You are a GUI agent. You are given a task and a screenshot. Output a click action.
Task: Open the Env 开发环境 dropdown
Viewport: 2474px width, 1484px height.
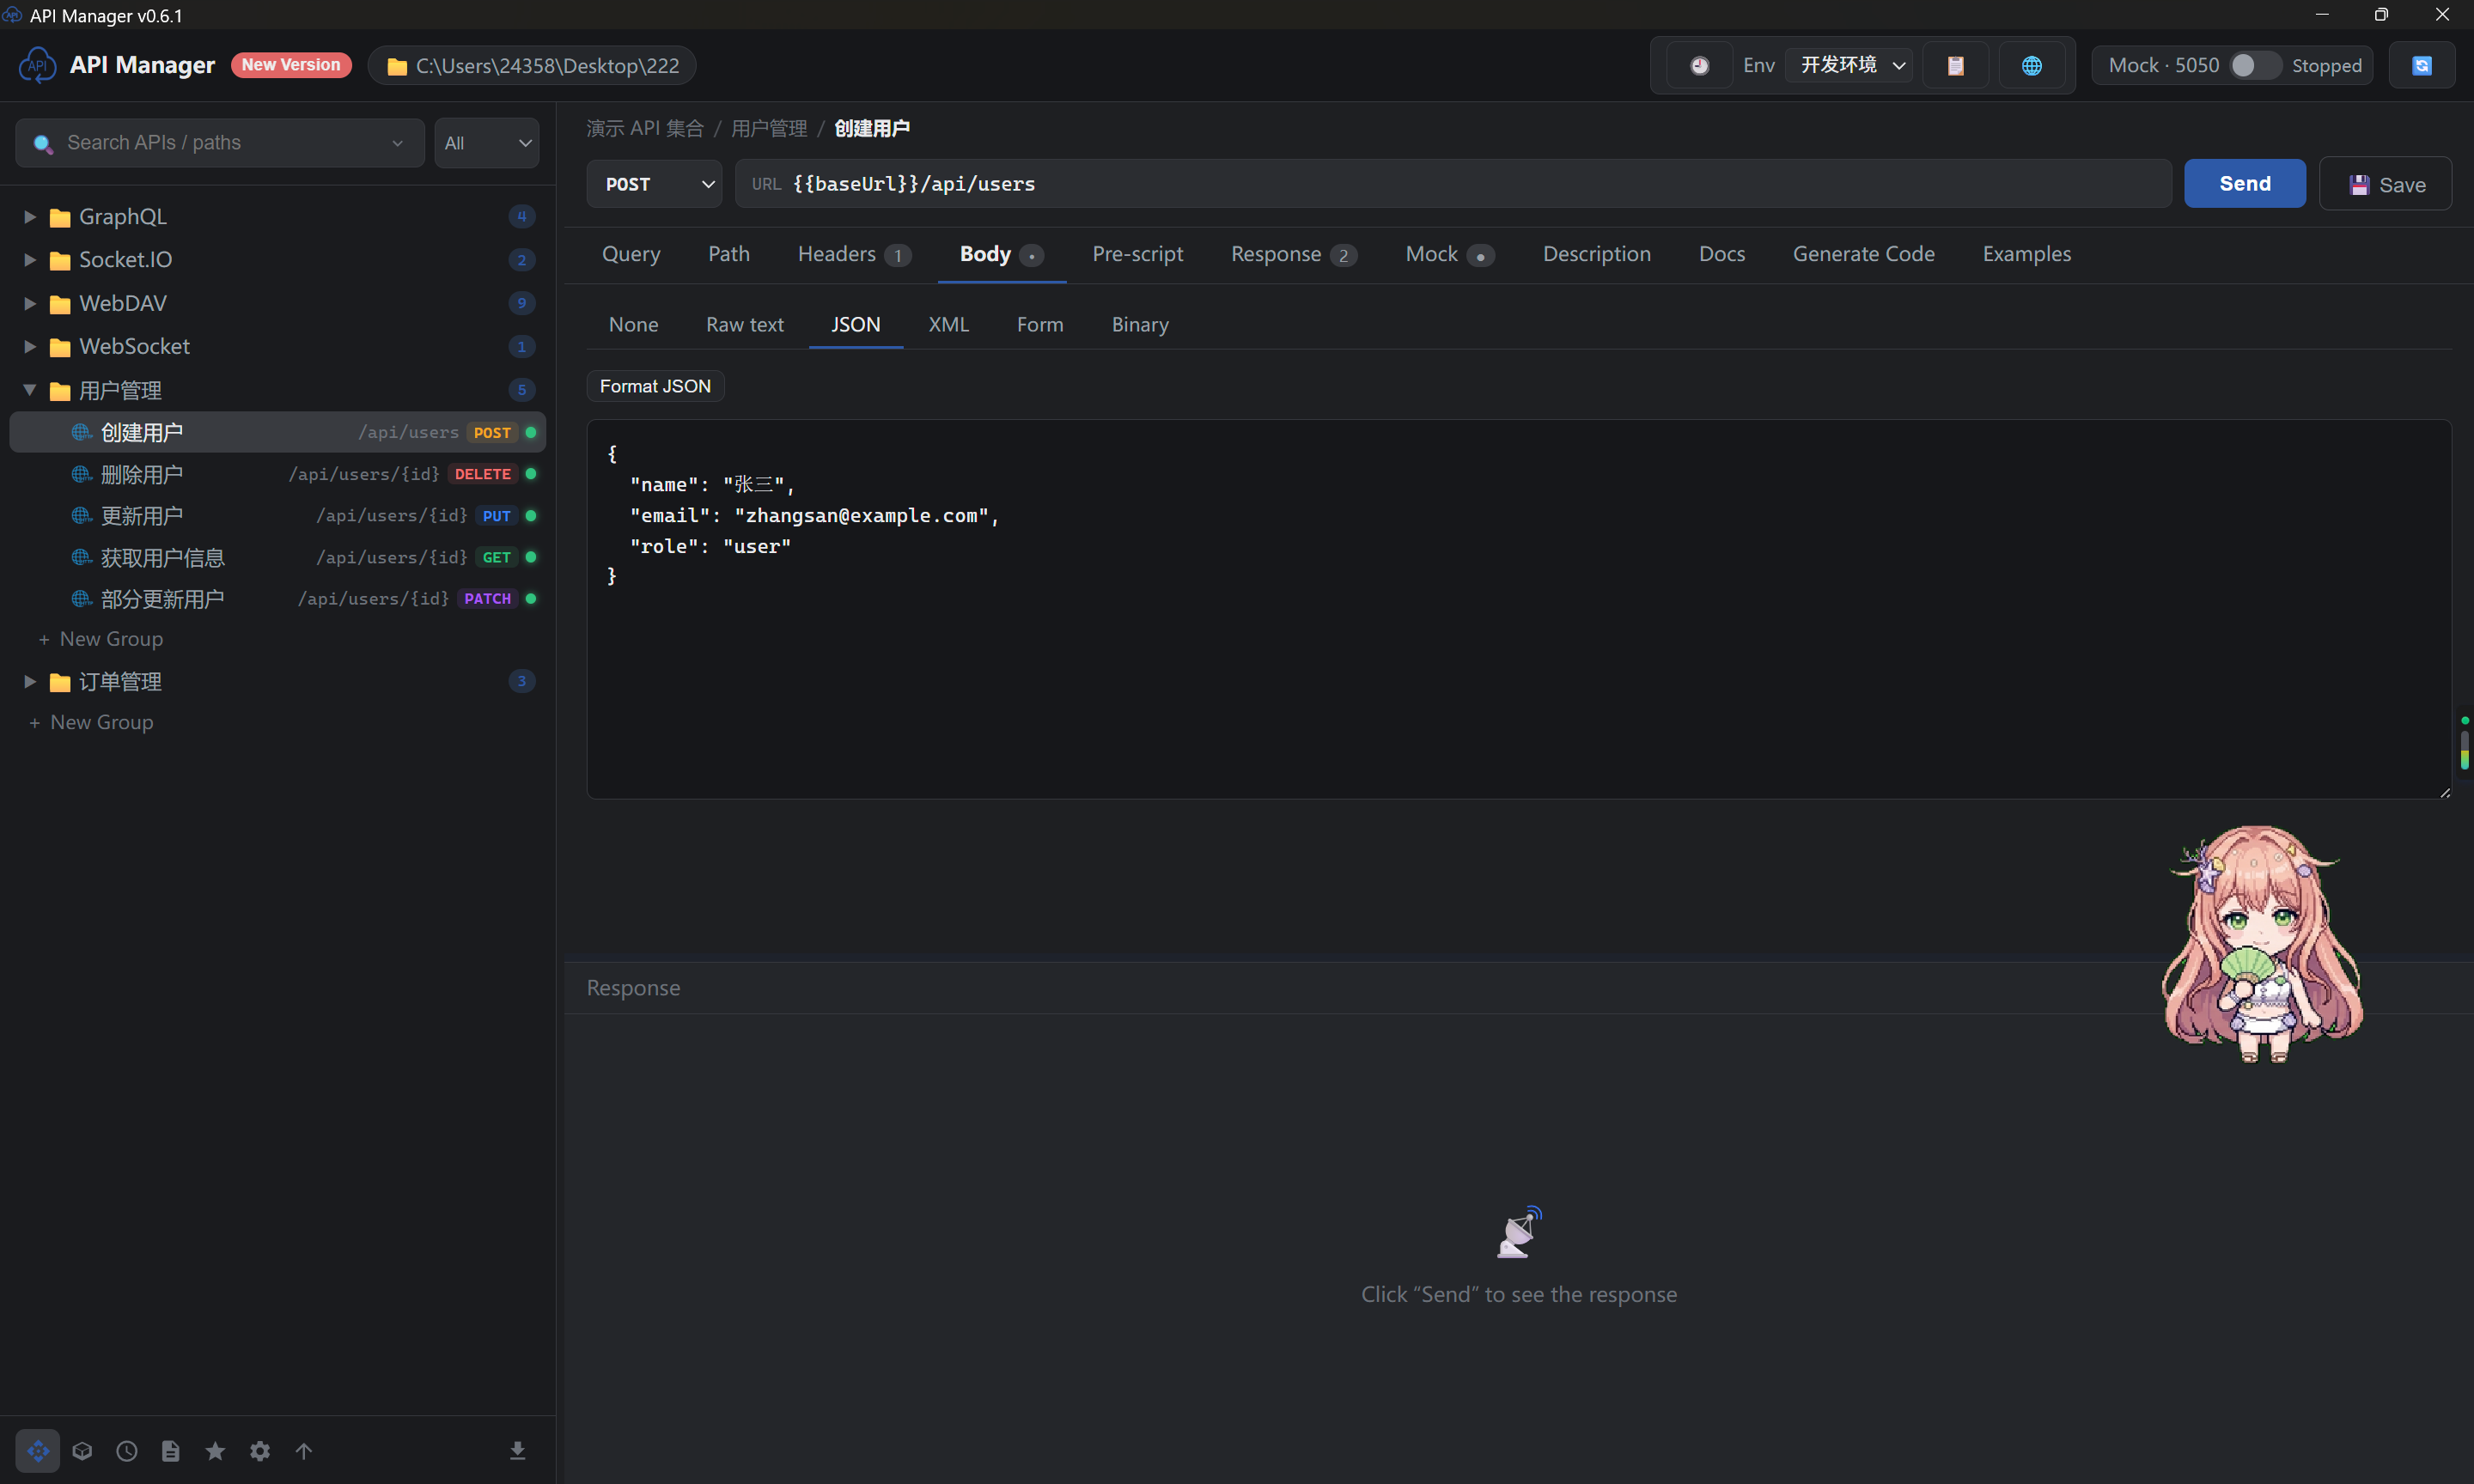coord(1849,65)
